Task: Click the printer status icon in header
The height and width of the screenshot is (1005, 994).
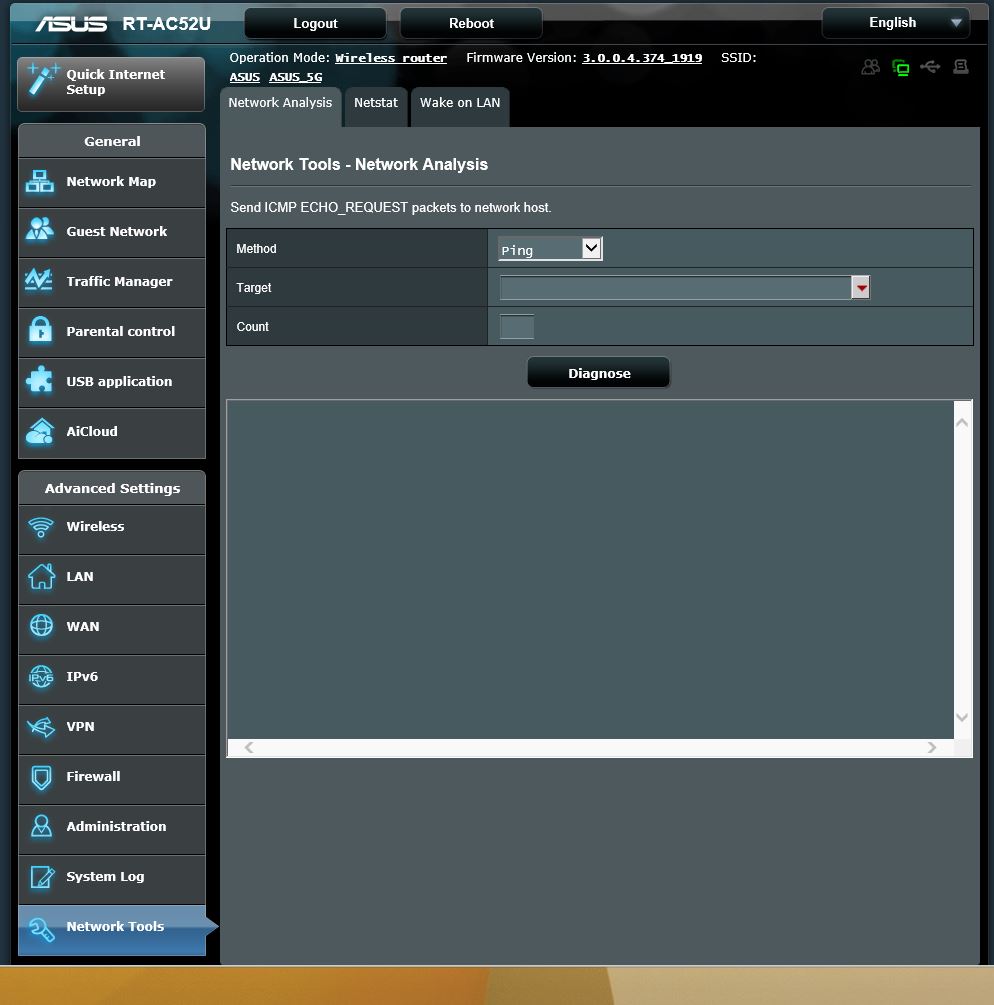Action: pyautogui.click(x=961, y=67)
